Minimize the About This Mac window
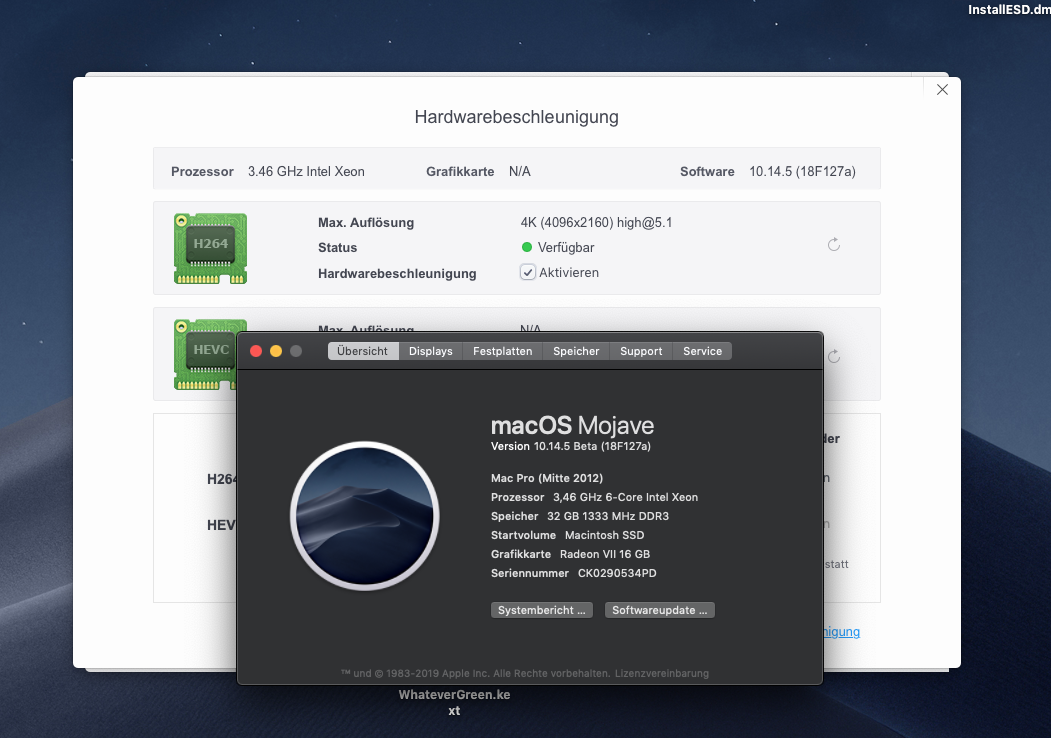The image size is (1051, 738). coord(276,351)
